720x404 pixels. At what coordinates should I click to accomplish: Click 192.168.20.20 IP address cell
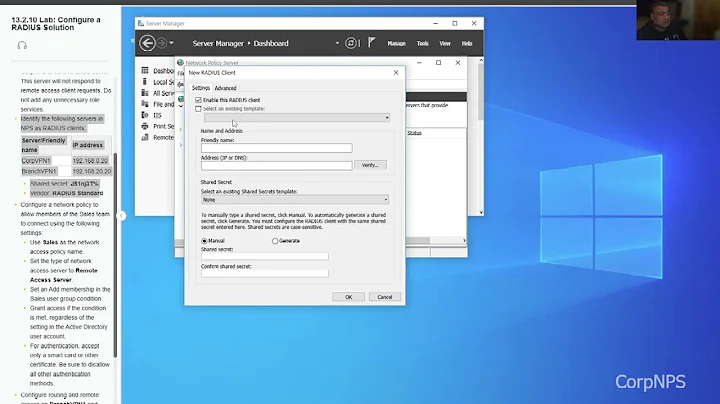click(x=92, y=171)
